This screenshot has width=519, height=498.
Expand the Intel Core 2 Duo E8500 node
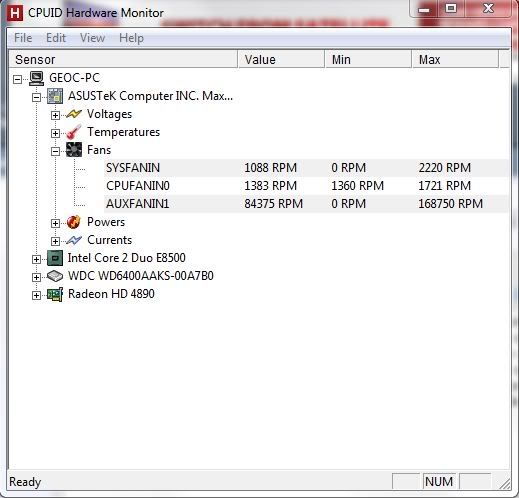[36, 259]
